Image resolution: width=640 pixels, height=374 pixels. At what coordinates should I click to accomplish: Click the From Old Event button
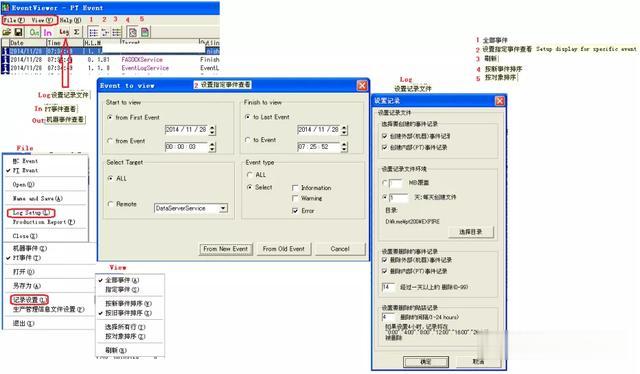coord(284,249)
